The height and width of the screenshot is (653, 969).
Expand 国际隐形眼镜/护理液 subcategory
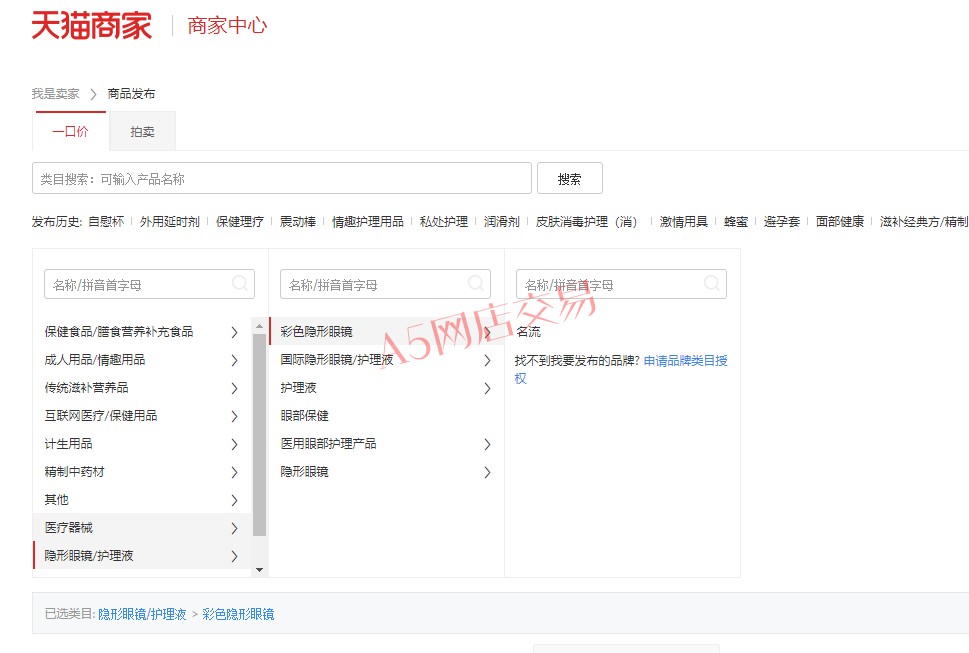487,360
